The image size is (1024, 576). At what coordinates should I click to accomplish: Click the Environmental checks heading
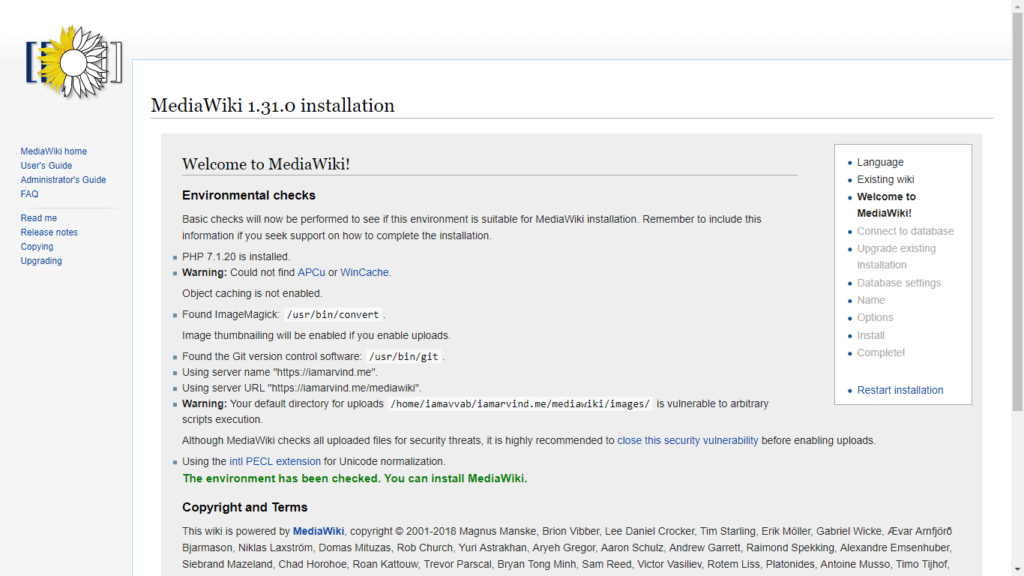(249, 195)
